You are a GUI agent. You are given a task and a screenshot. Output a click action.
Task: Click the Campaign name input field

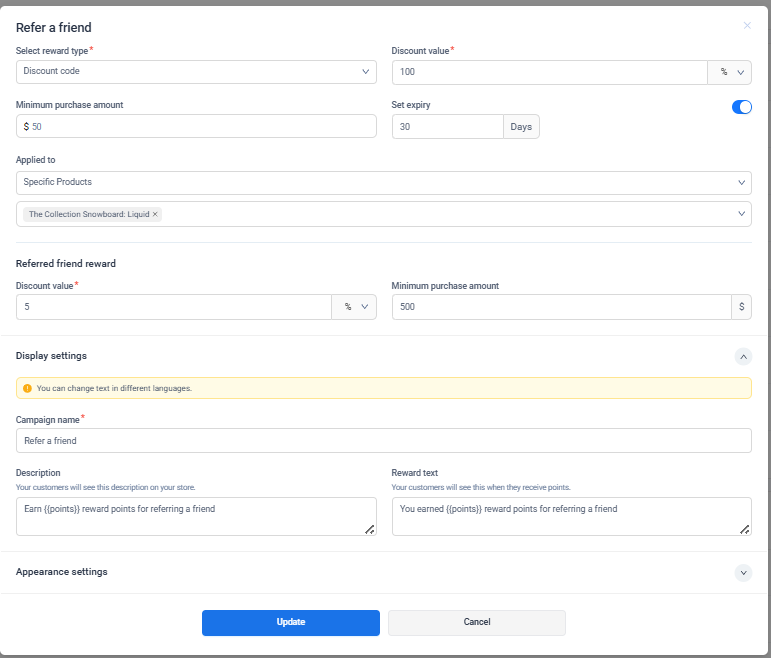click(x=383, y=440)
